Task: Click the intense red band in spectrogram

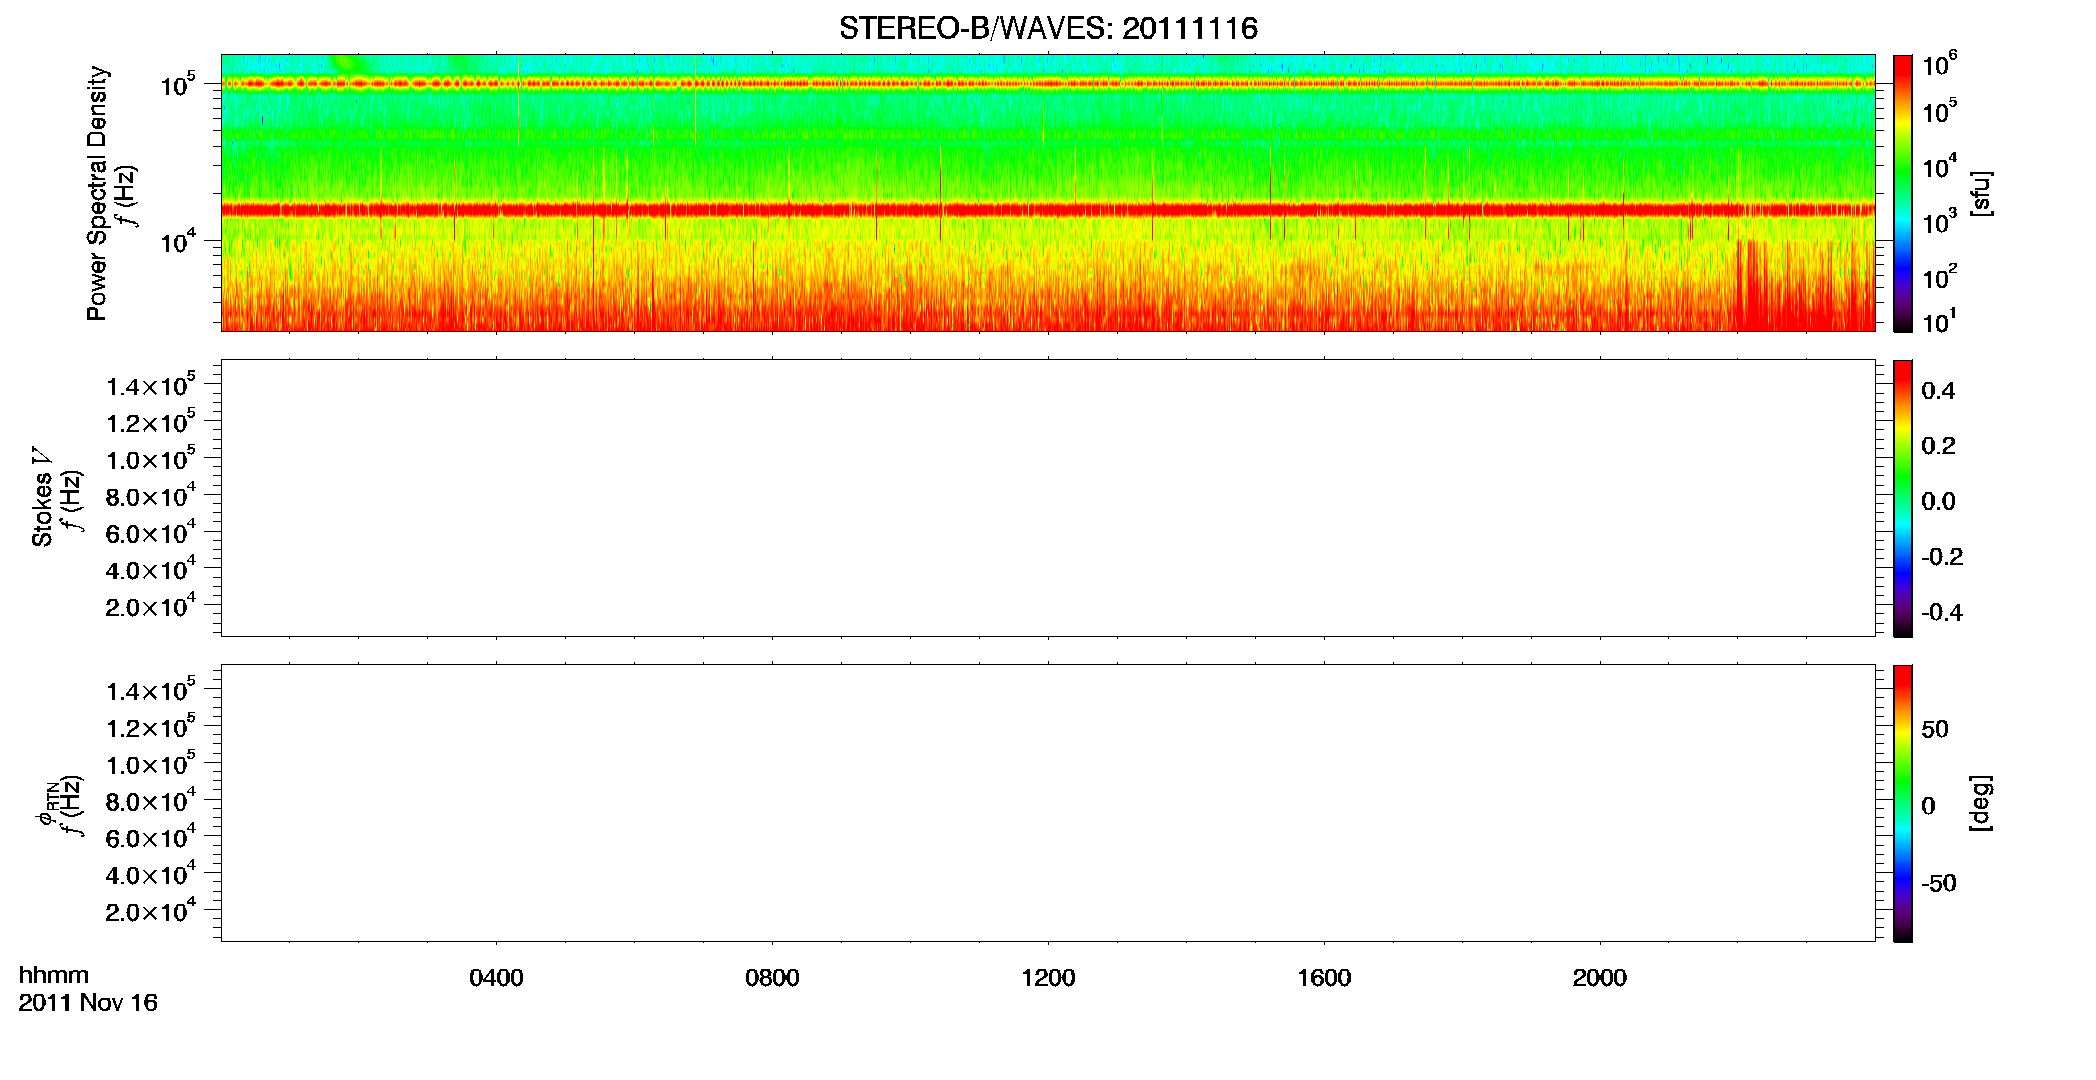Action: click(x=1048, y=210)
